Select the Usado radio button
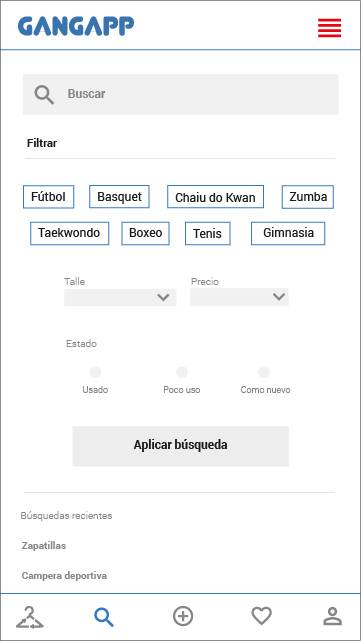This screenshot has width=361, height=641. click(96, 372)
